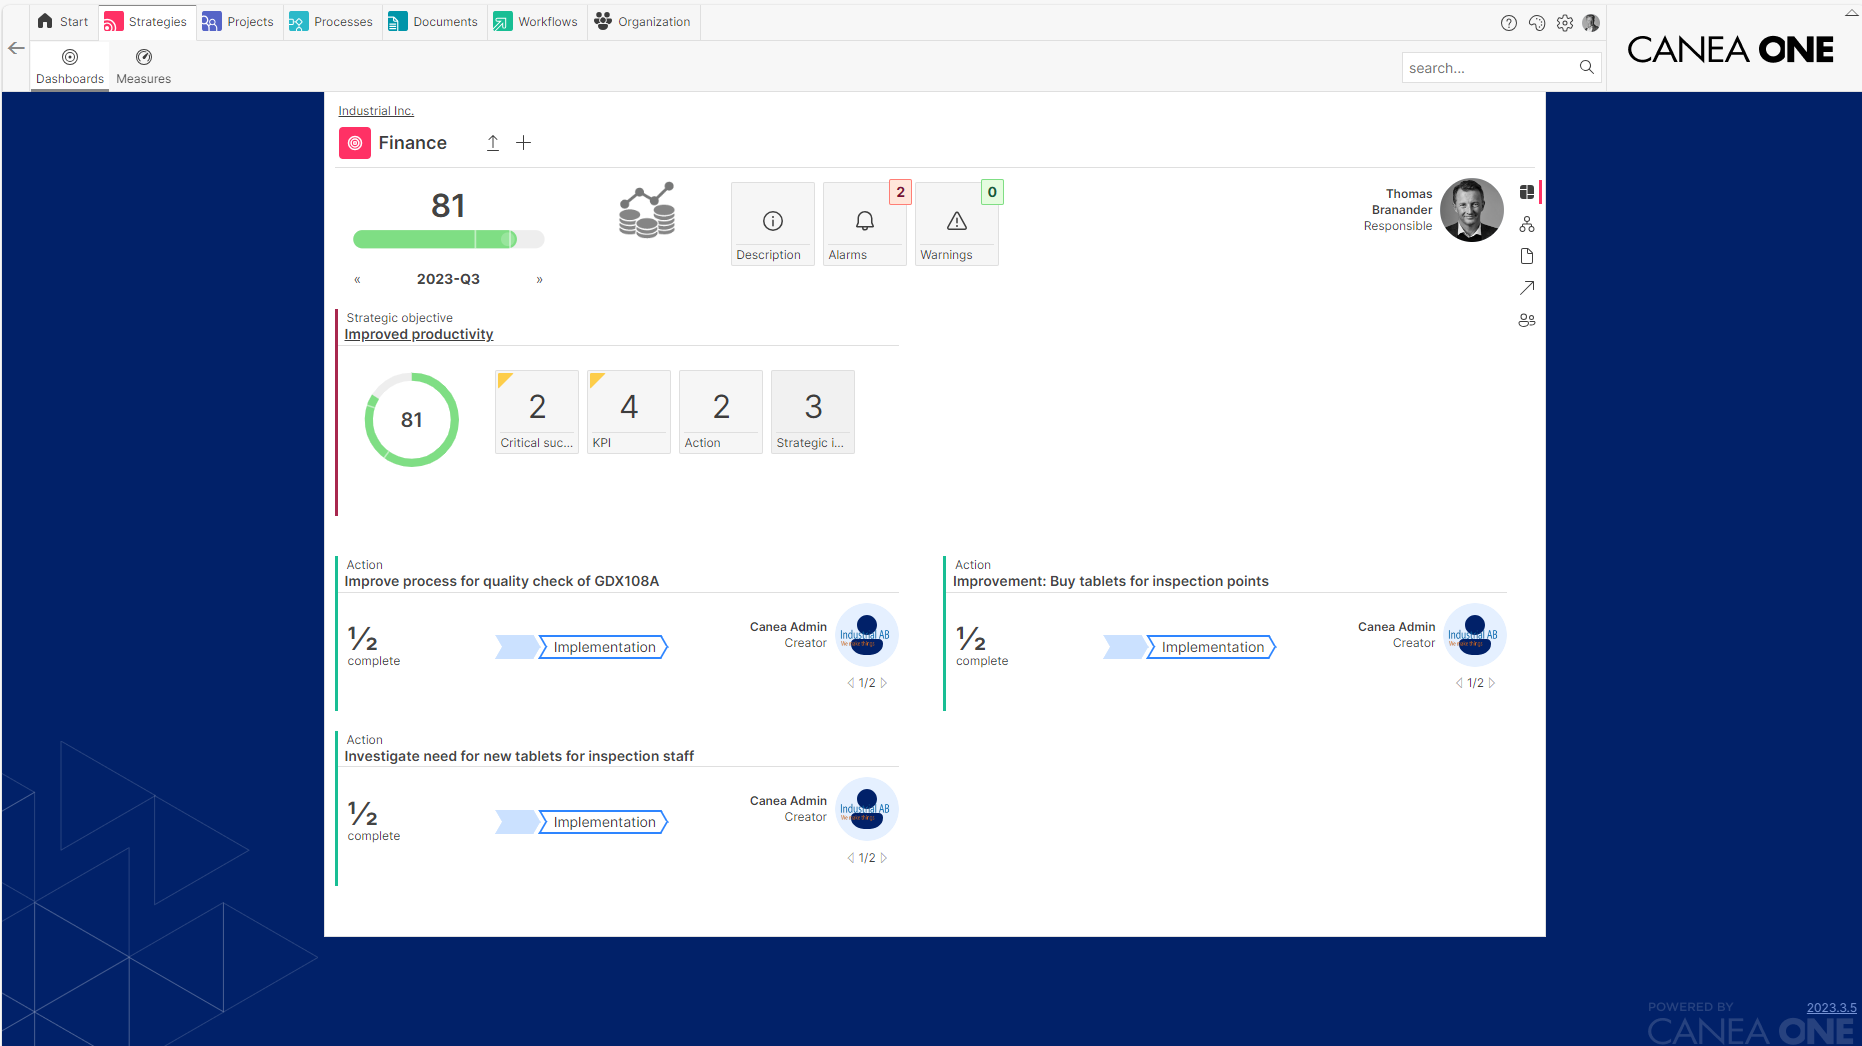The height and width of the screenshot is (1046, 1862).
Task: Click Implementation stage in Investigate action
Action: [x=604, y=822]
